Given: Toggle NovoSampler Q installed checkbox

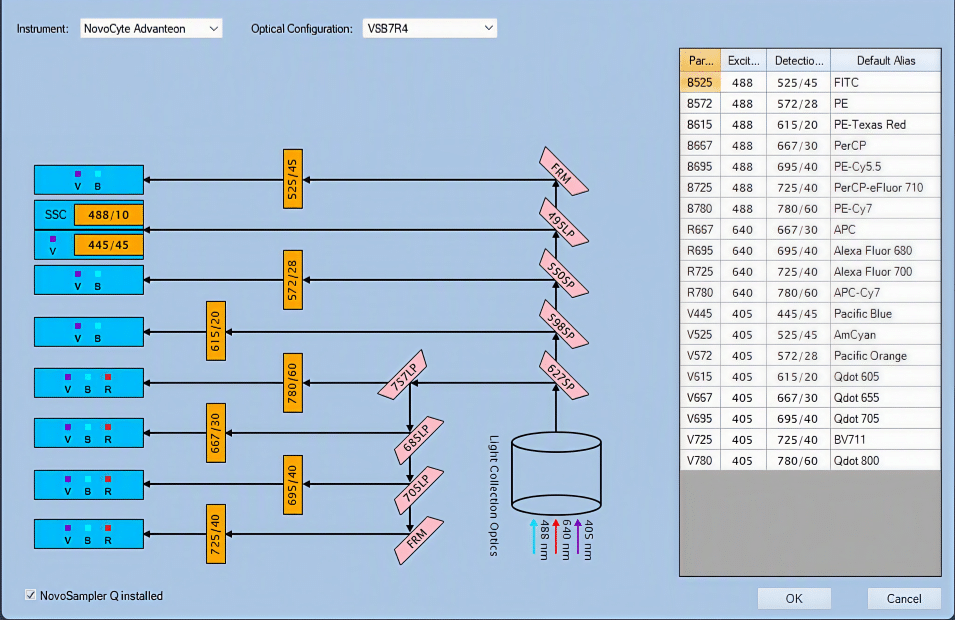Looking at the screenshot, I should tap(30, 595).
